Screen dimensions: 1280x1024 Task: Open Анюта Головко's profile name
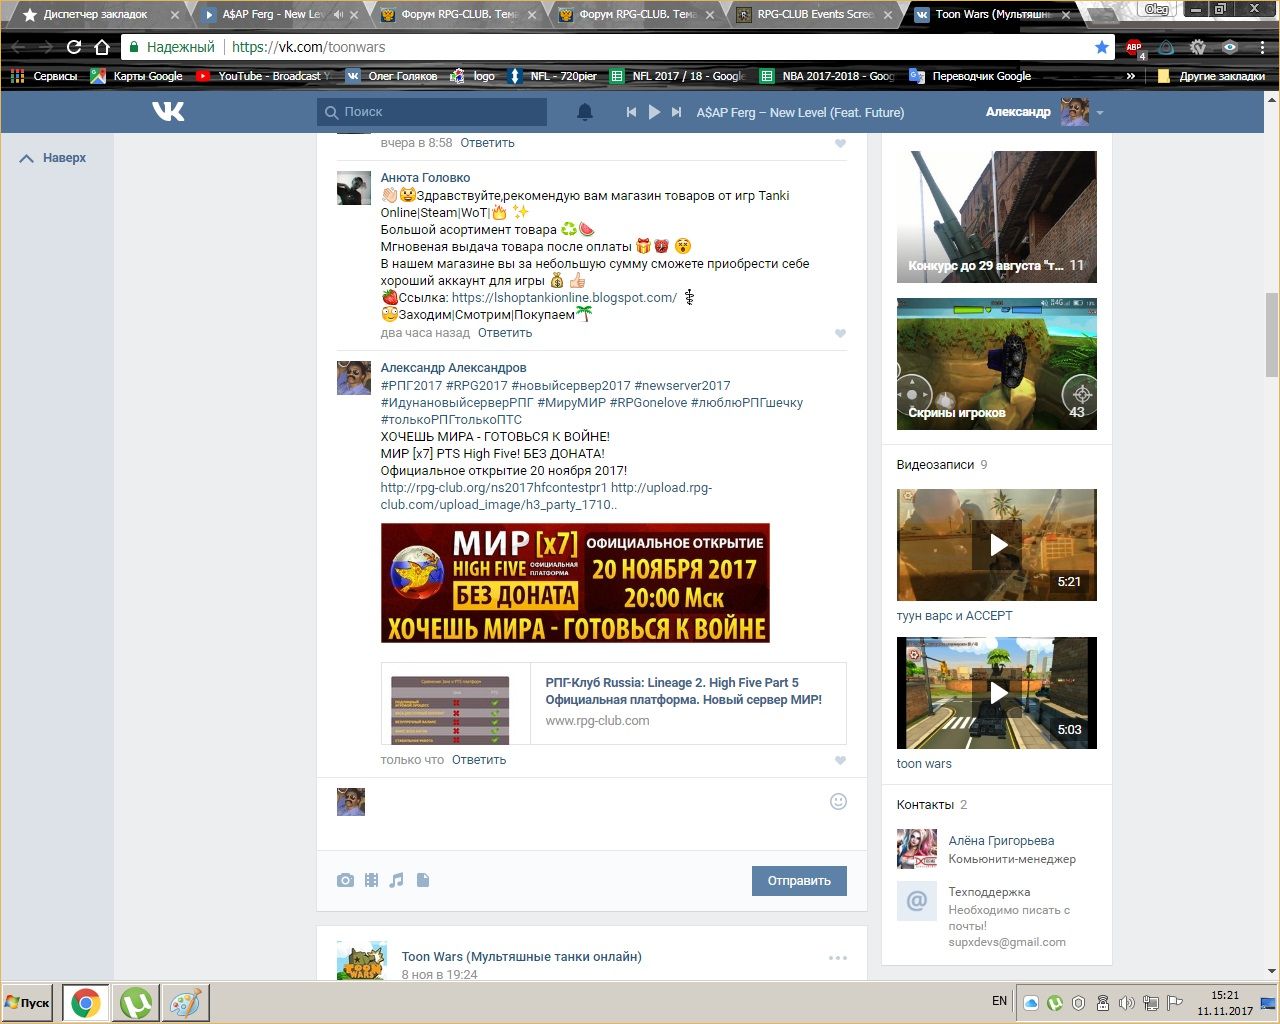[425, 178]
